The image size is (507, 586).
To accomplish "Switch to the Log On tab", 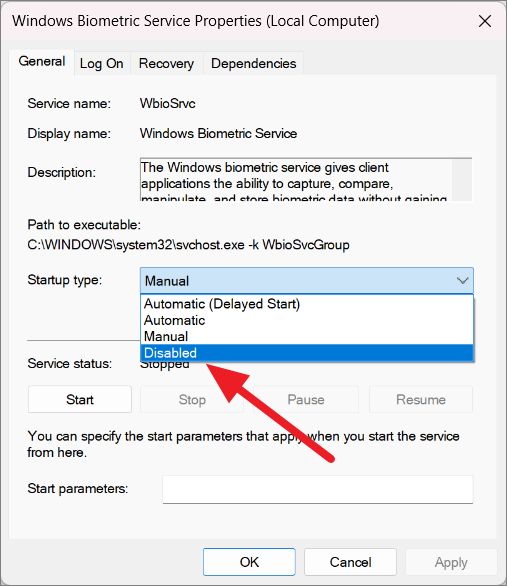I will tap(102, 64).
